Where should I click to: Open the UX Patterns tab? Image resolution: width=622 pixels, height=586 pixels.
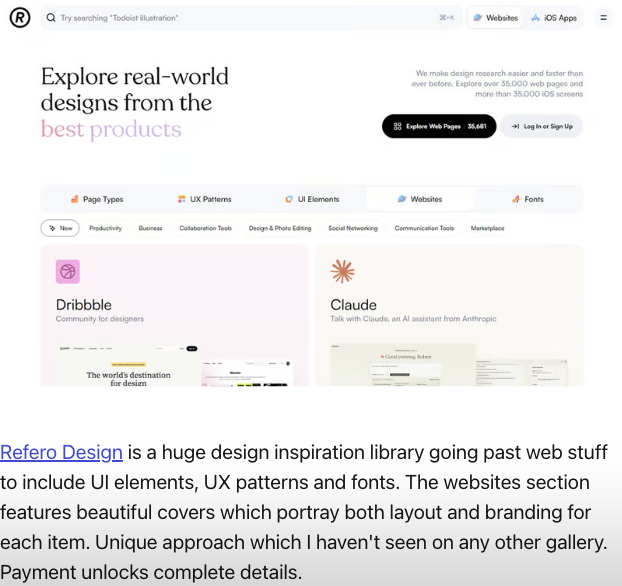[x=204, y=199]
